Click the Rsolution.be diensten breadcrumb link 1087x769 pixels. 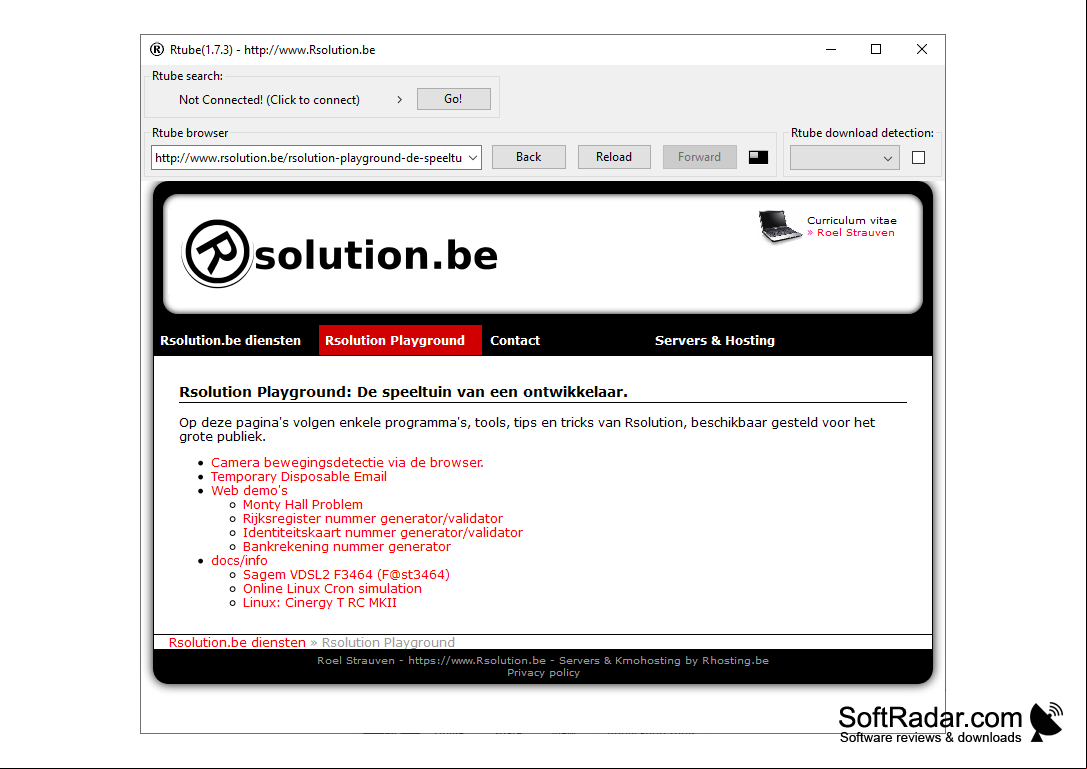point(237,642)
